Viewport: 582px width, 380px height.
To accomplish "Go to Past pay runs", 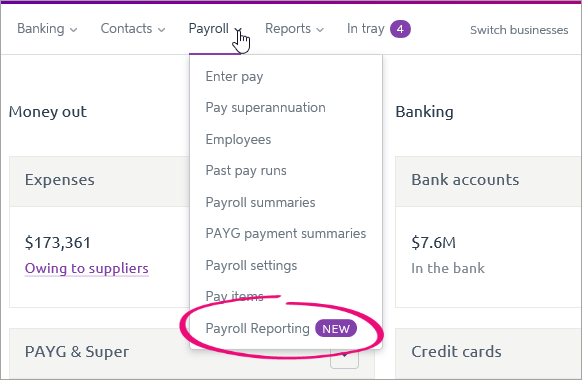I will (246, 171).
